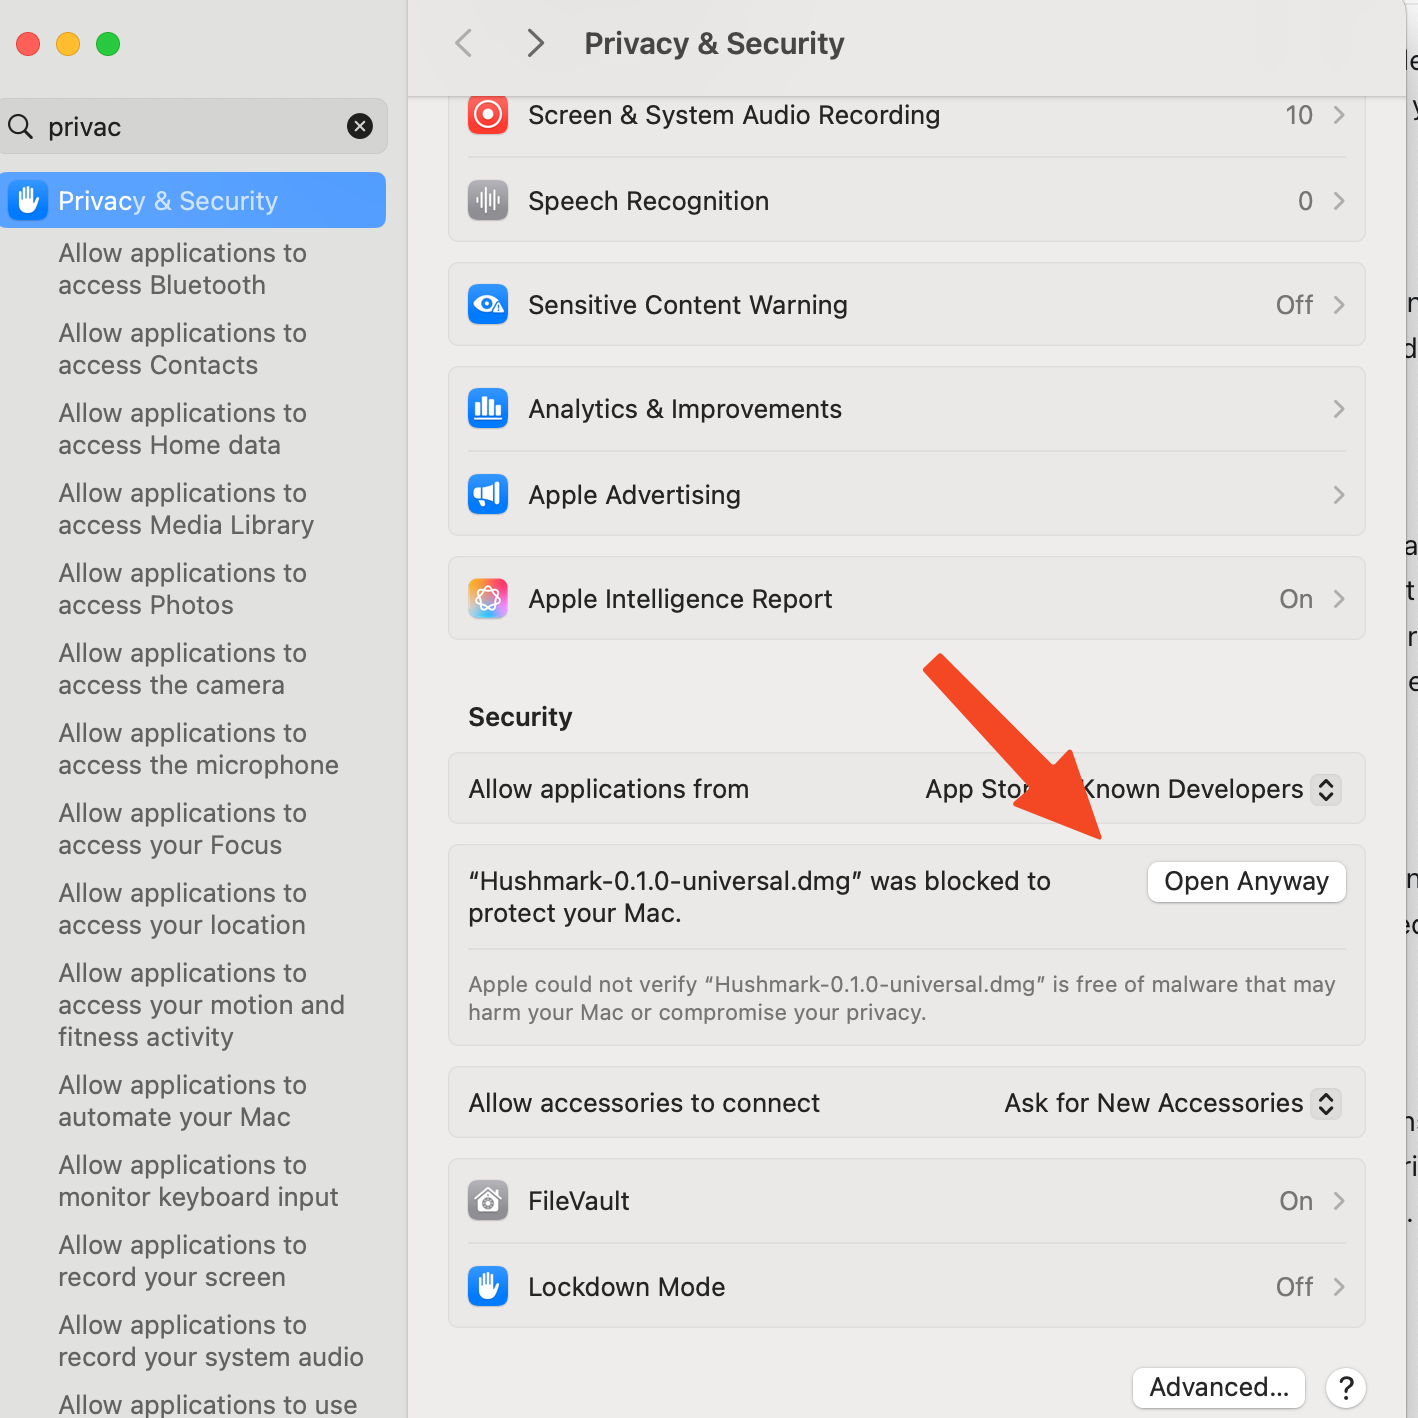Click the Open Anyway button
The height and width of the screenshot is (1418, 1418).
click(x=1246, y=882)
